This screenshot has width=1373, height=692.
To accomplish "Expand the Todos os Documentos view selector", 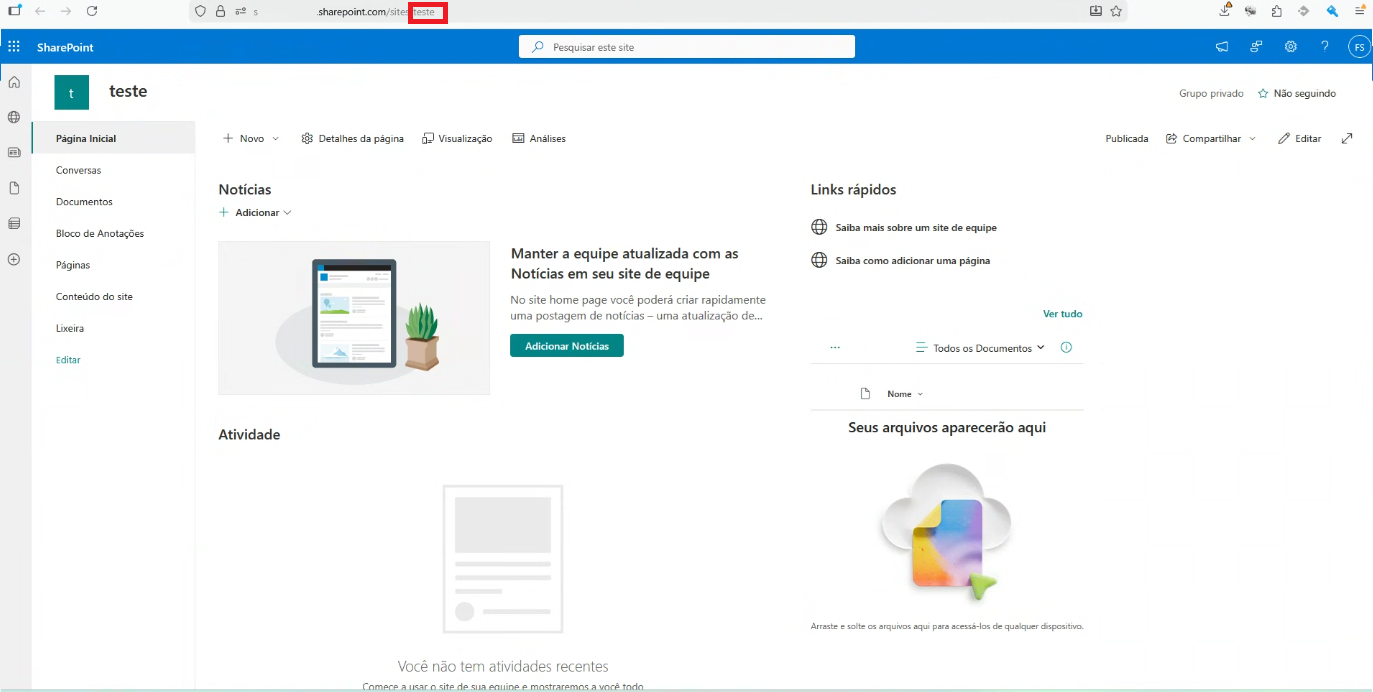I will 980,348.
